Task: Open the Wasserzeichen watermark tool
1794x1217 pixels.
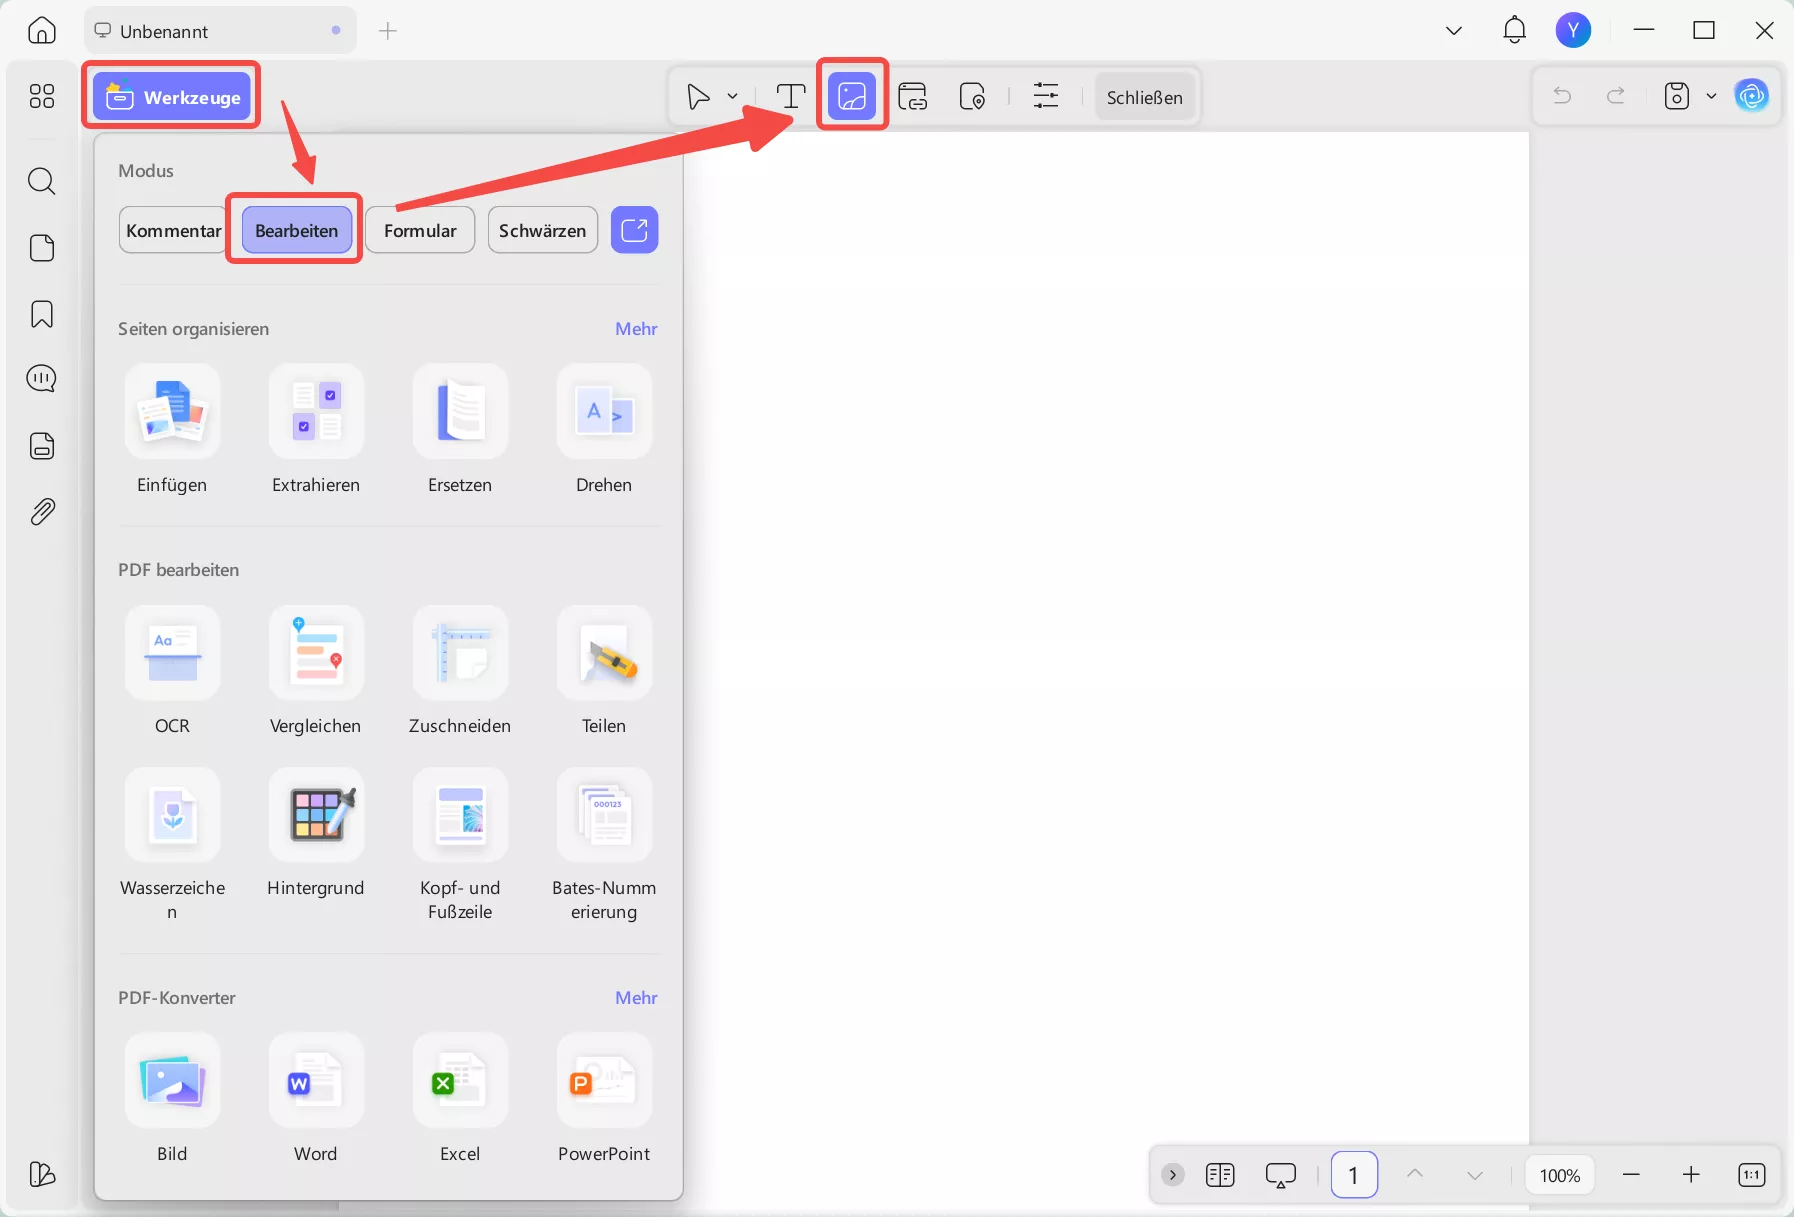Action: point(172,815)
